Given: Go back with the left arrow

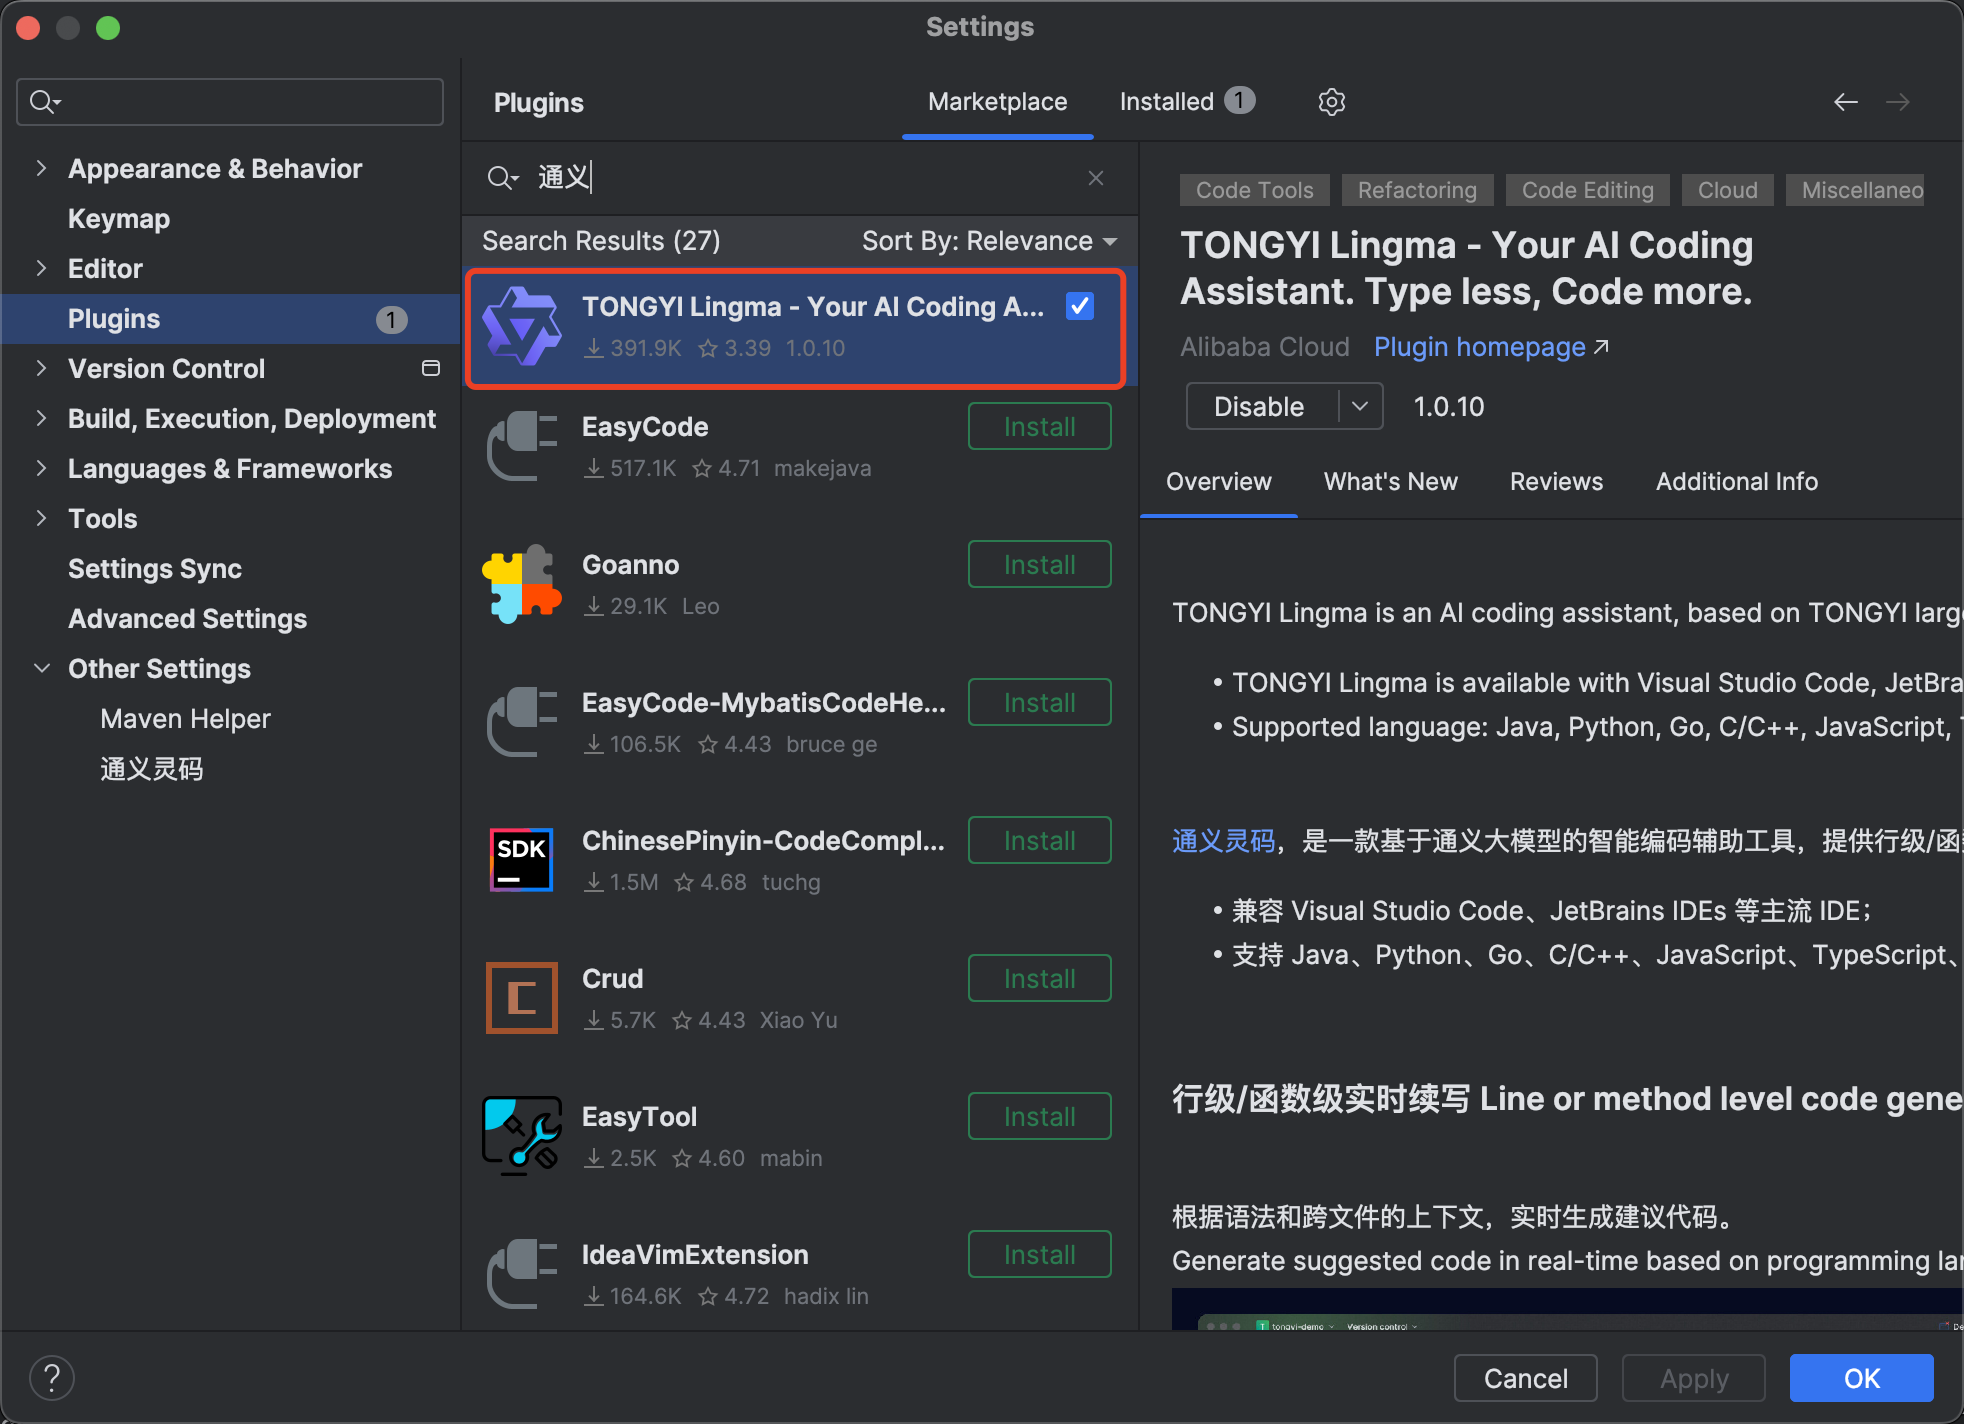Looking at the screenshot, I should [x=1846, y=102].
